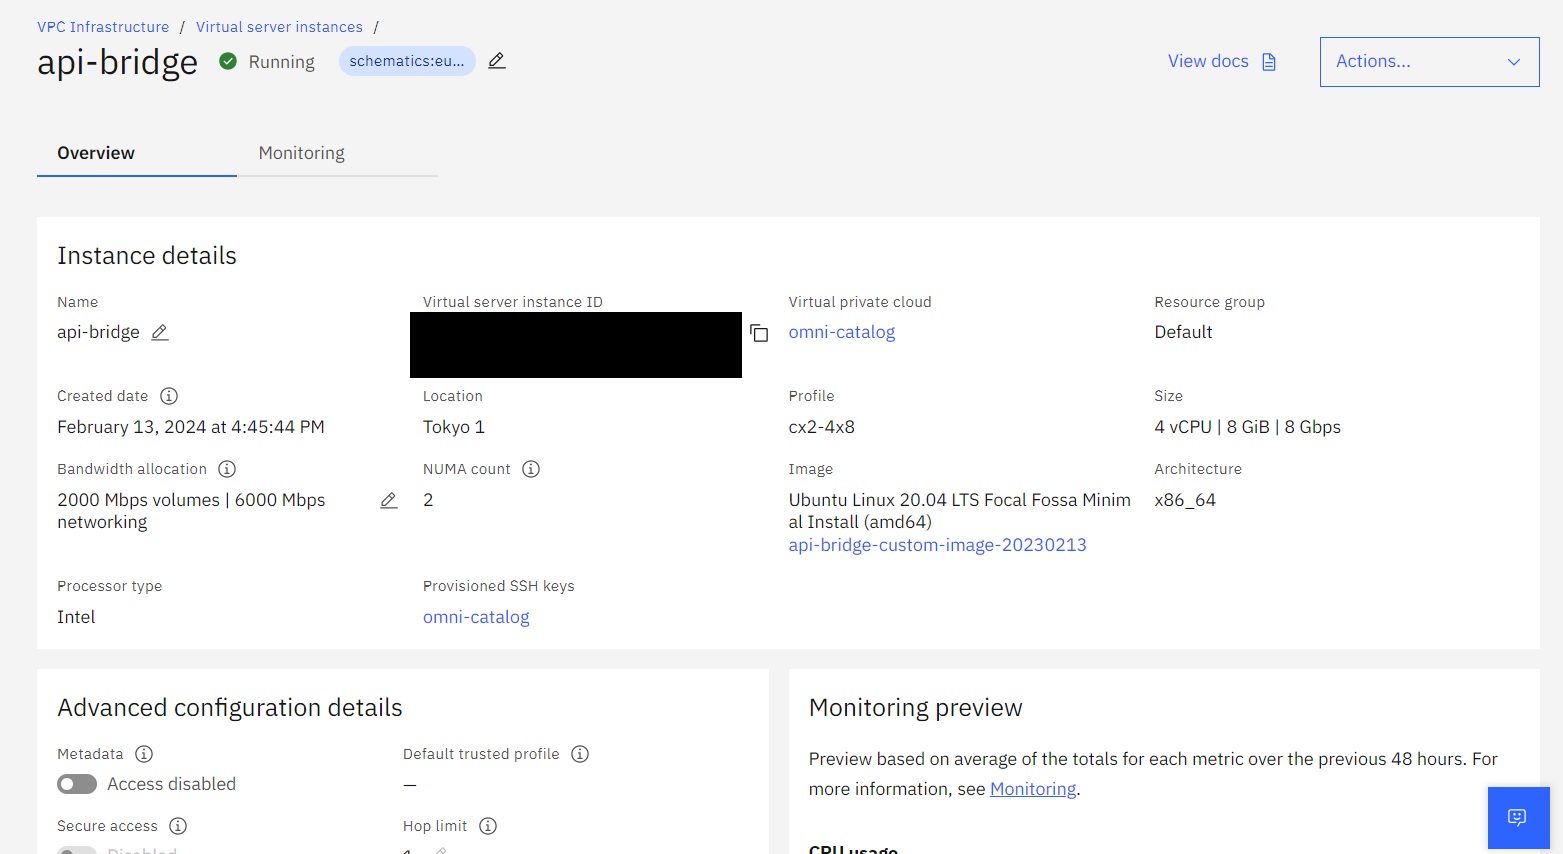This screenshot has height=854, width=1563.
Task: Open the feedback chat widget
Action: point(1518,818)
